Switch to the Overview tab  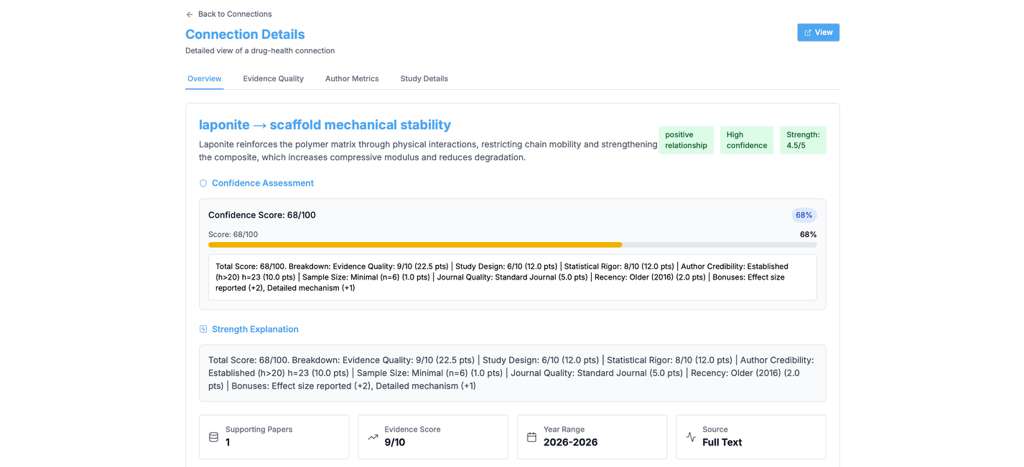click(204, 79)
